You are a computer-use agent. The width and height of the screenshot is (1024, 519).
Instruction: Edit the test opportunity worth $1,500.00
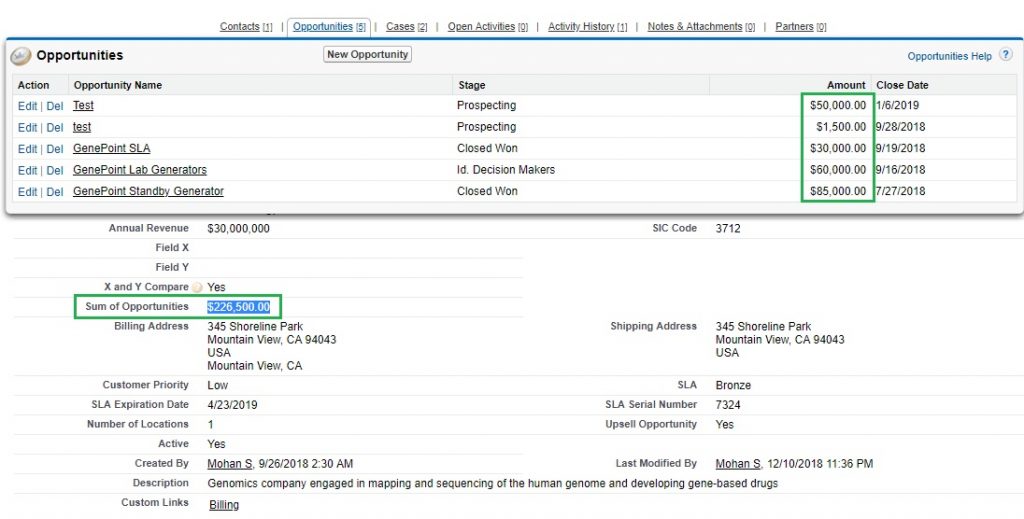pos(27,127)
